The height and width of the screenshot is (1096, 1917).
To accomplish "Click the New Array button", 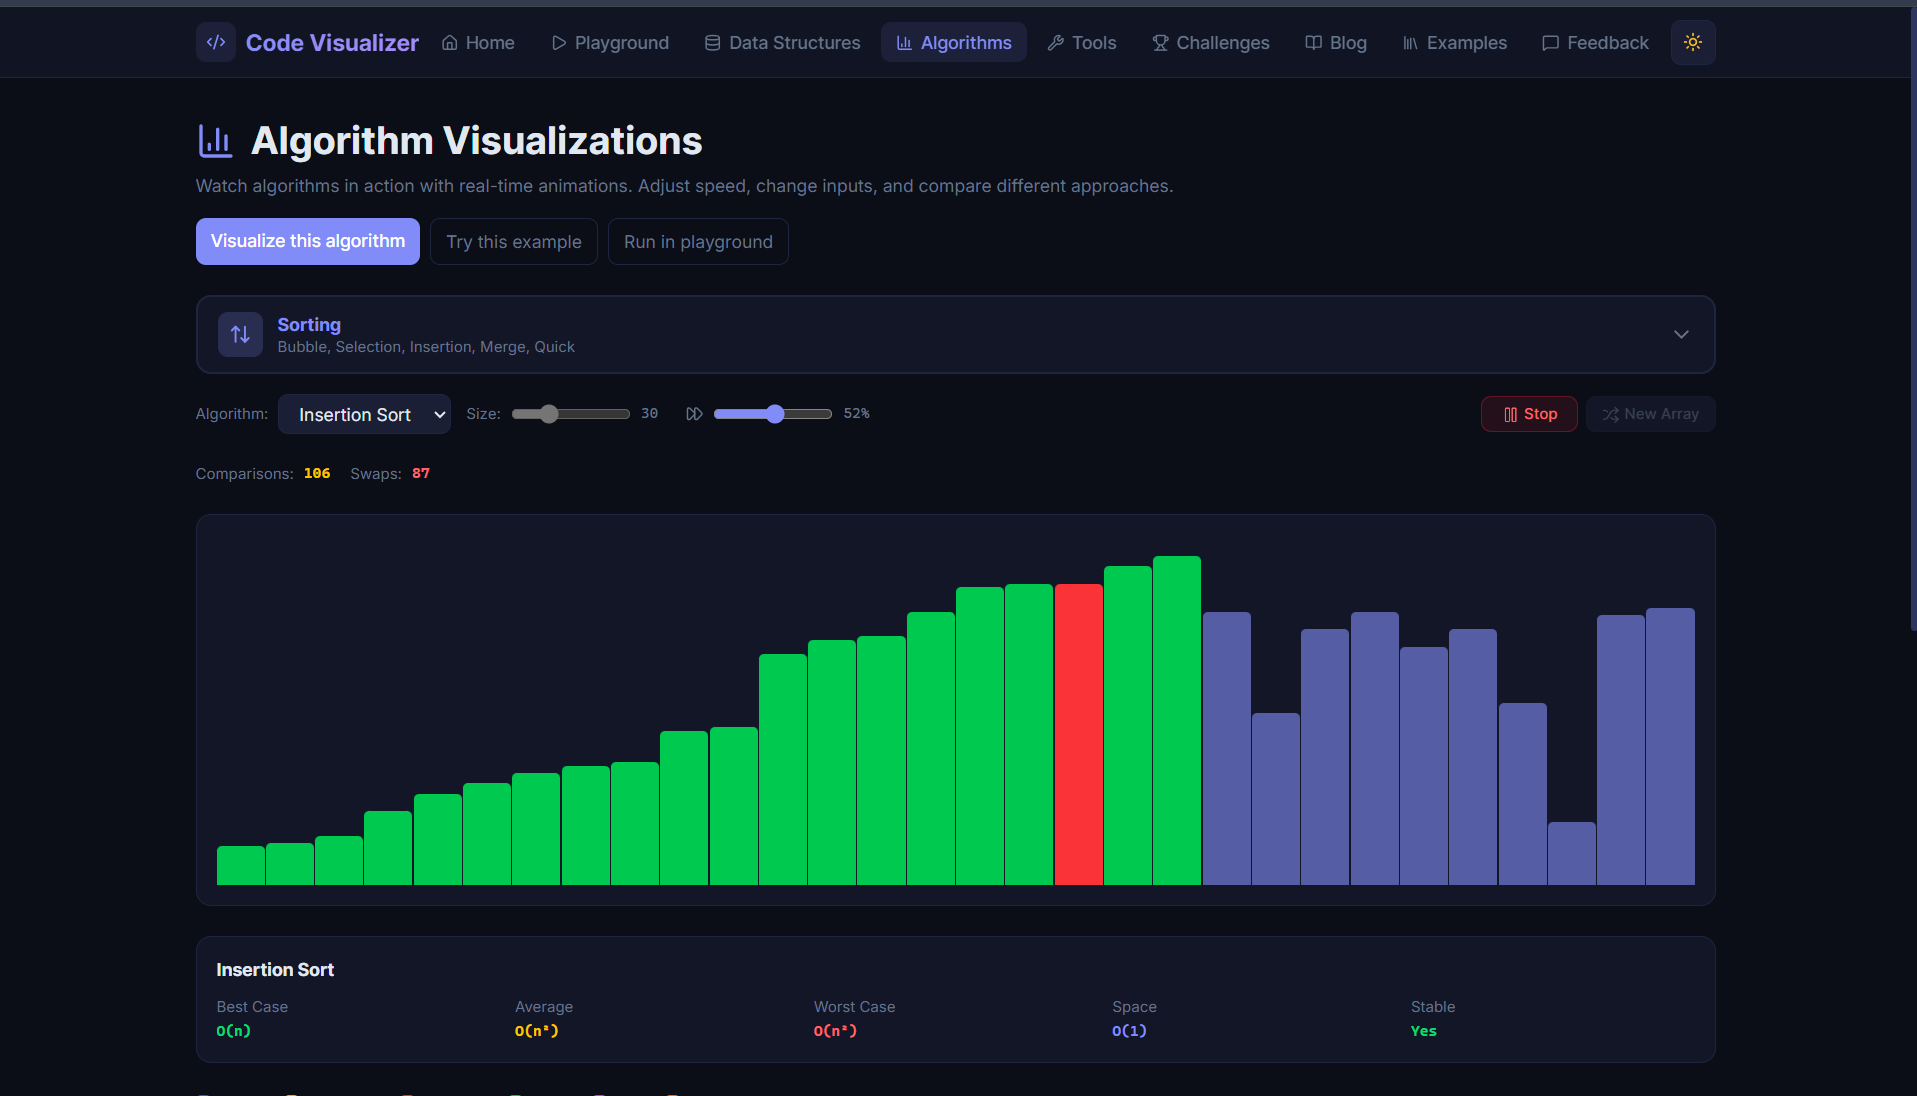I will coord(1650,414).
